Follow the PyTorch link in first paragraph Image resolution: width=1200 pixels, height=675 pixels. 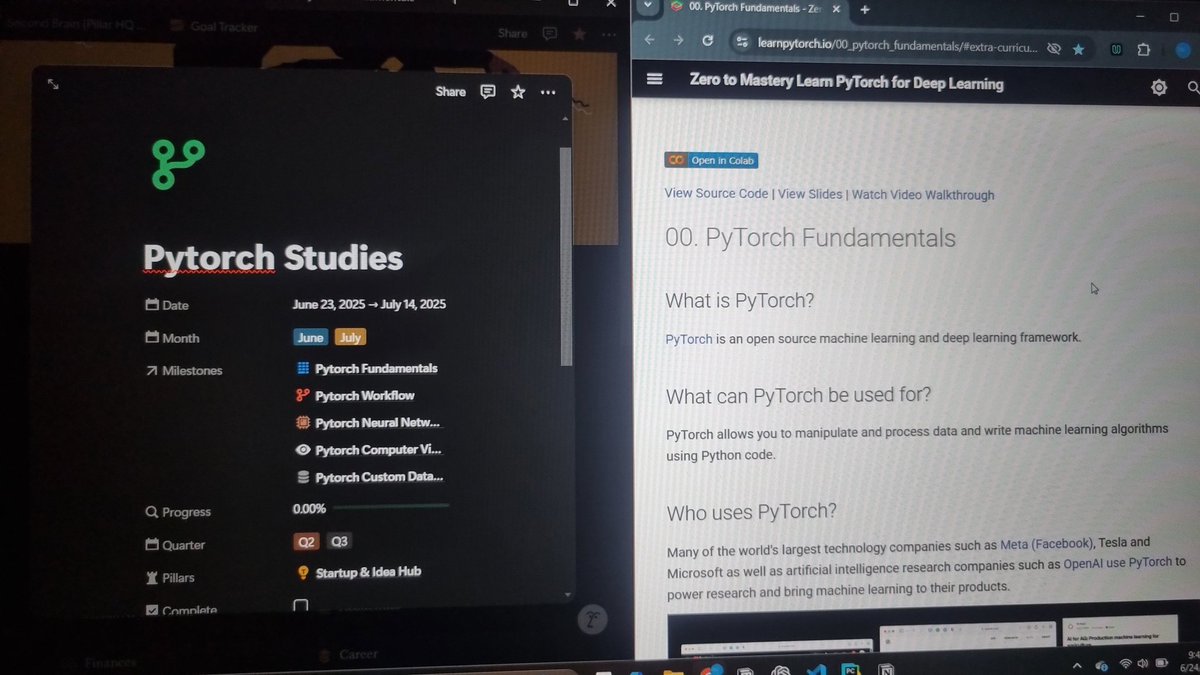(689, 339)
